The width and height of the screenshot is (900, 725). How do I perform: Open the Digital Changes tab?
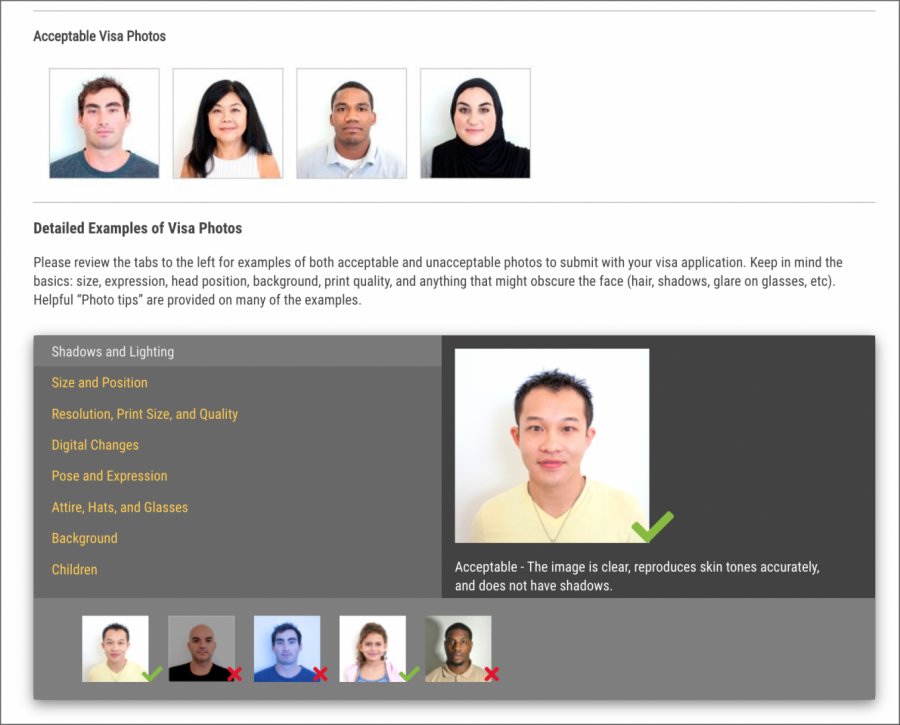point(95,445)
